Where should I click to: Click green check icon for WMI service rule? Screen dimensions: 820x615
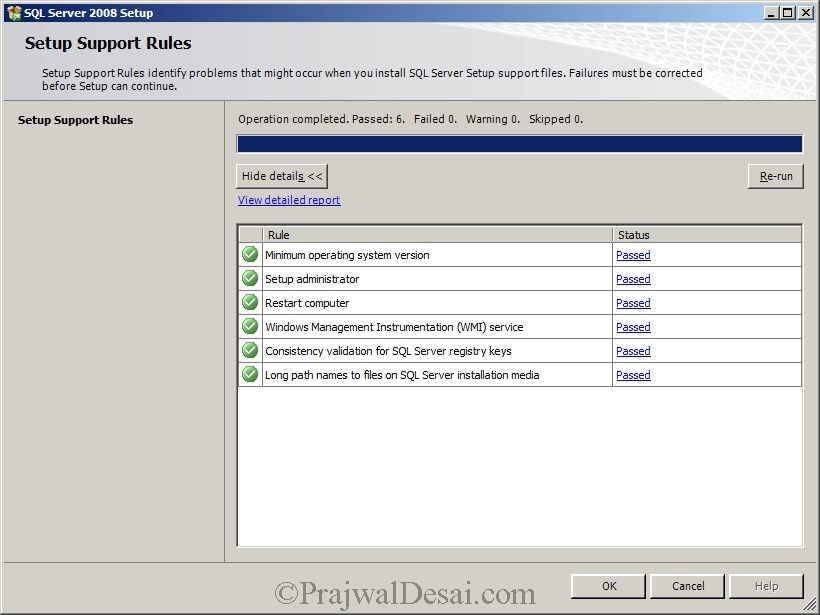(x=250, y=327)
